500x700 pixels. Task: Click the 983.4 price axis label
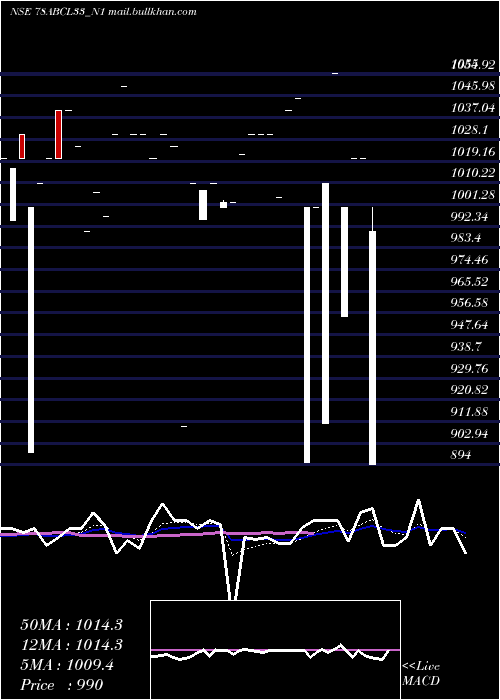click(466, 238)
